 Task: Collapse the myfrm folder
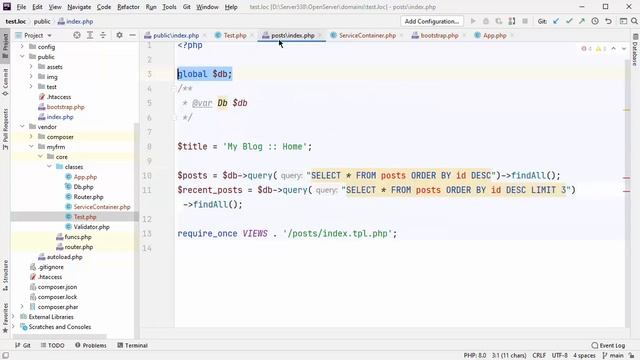(31, 147)
